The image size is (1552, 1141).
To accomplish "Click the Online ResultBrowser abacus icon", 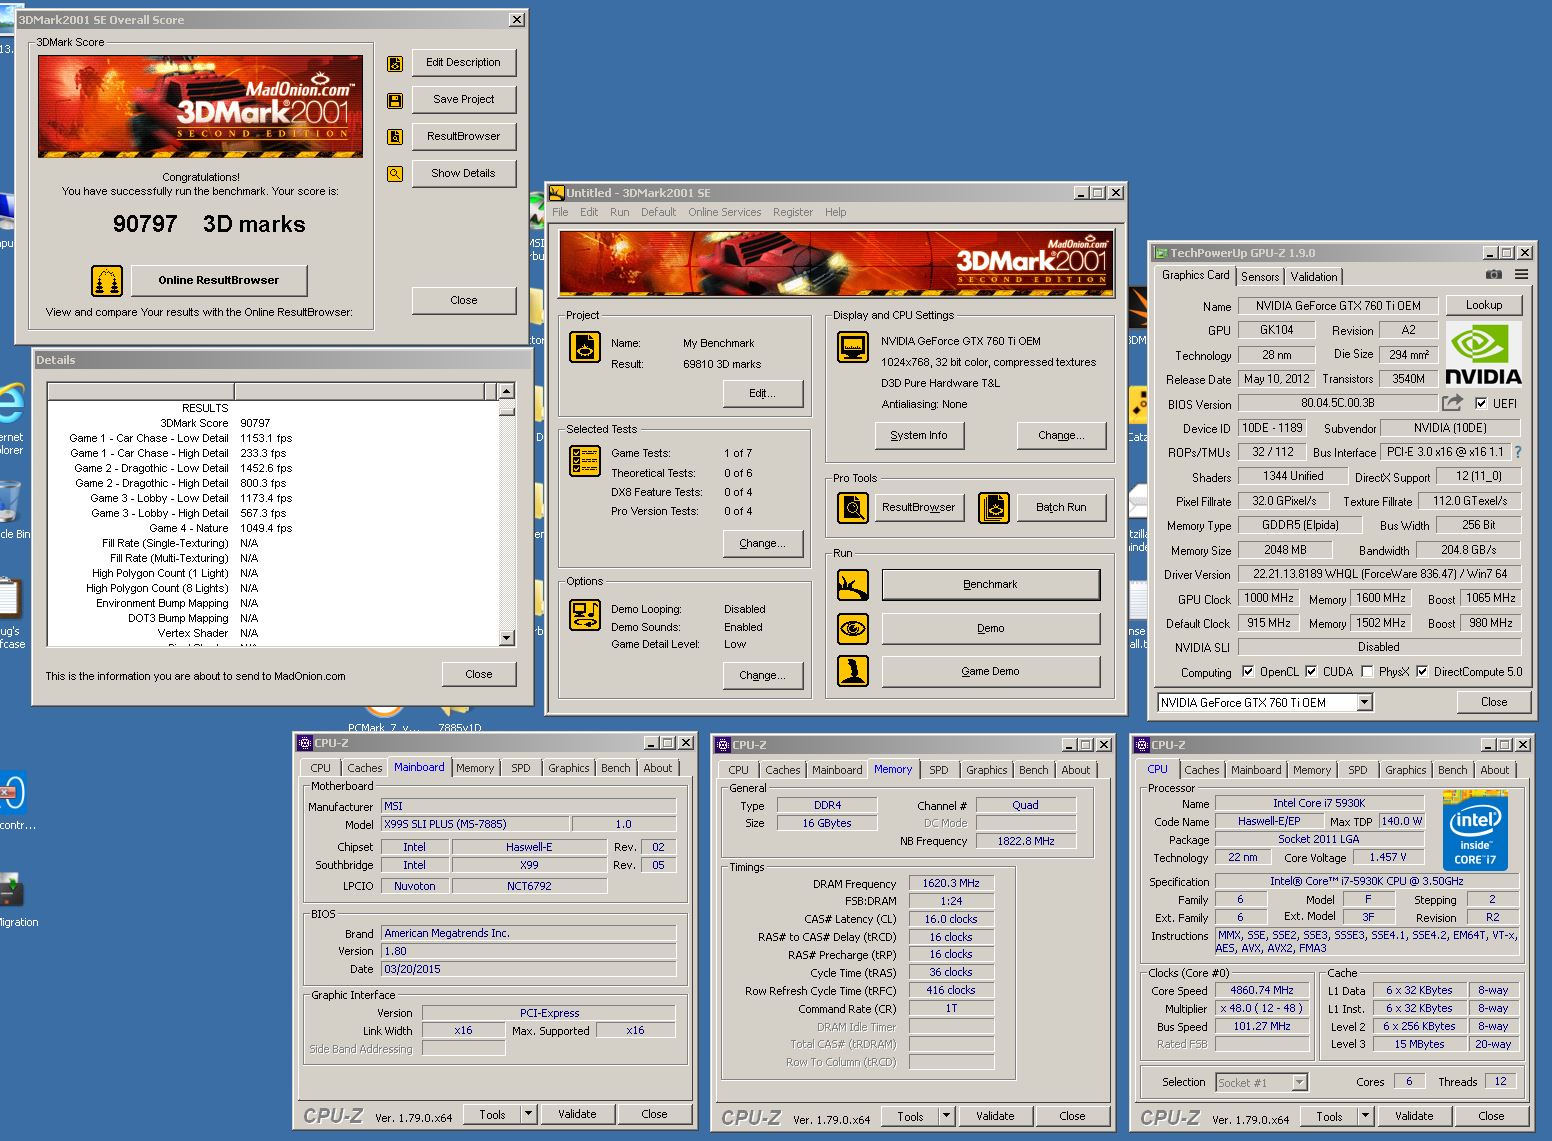I will pyautogui.click(x=107, y=281).
